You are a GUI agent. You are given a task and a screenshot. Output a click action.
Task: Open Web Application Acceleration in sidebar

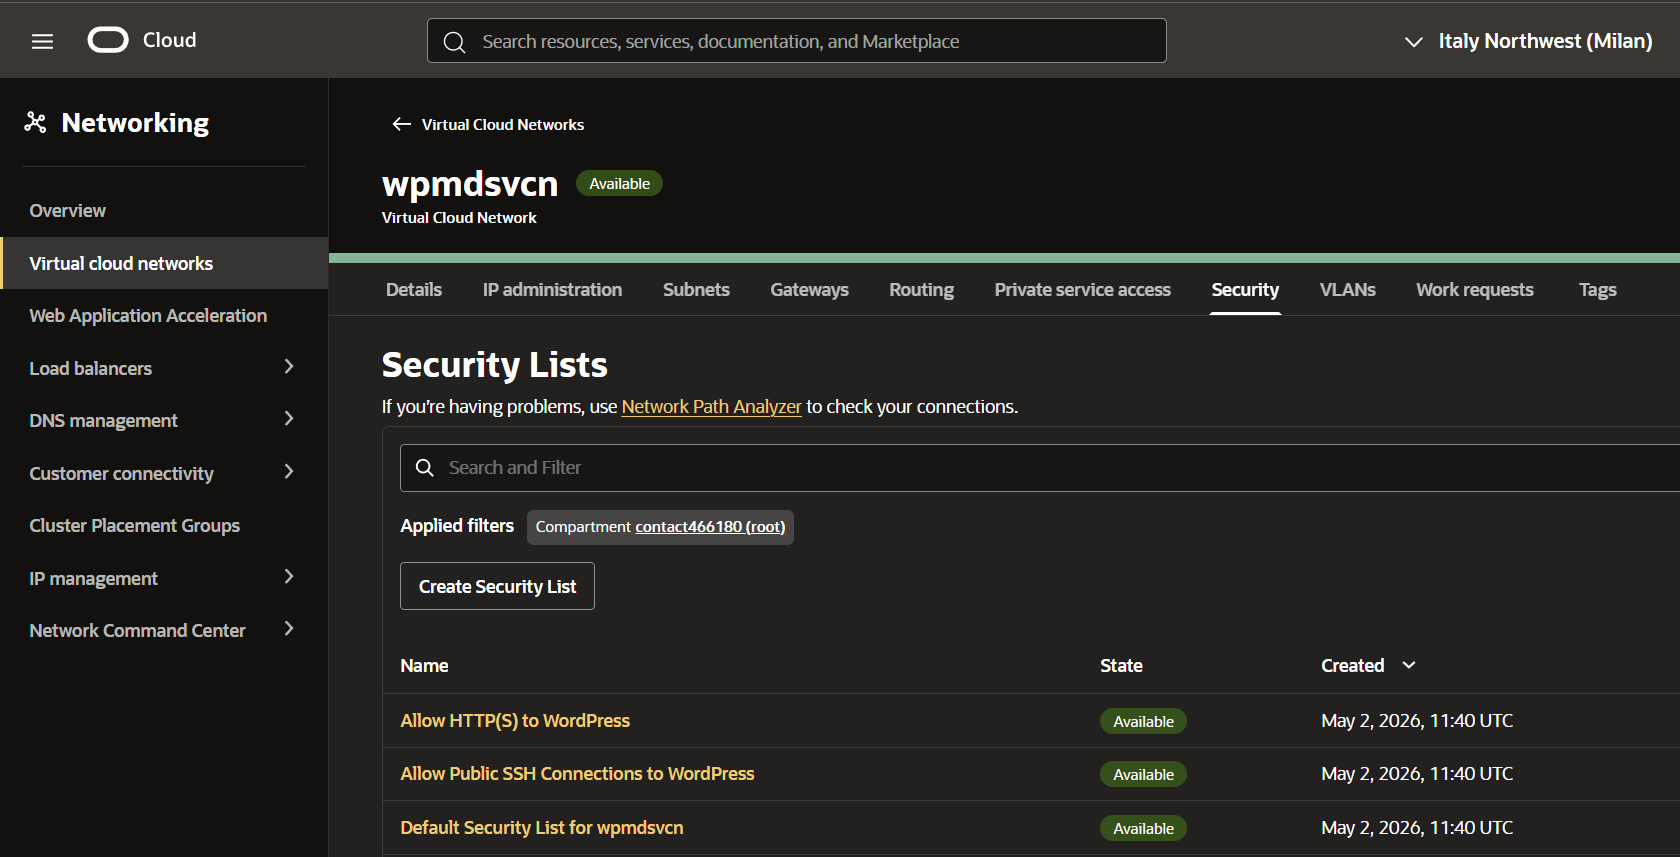click(x=148, y=316)
